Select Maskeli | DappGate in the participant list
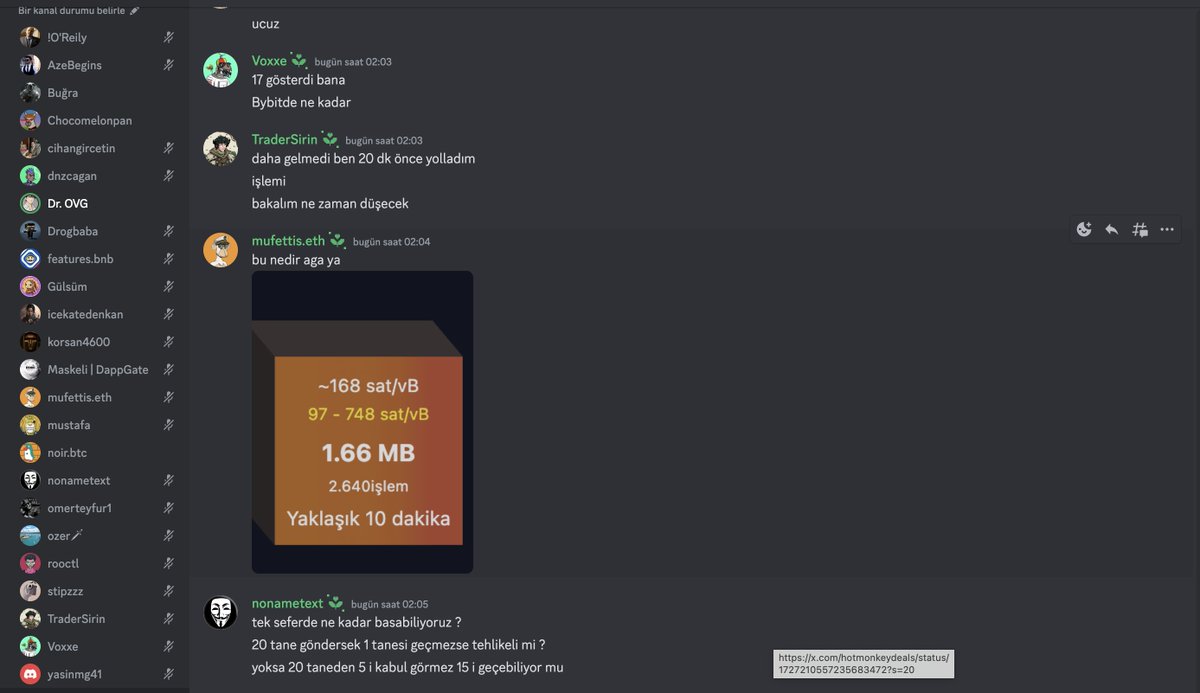The image size is (1200, 693). point(96,370)
